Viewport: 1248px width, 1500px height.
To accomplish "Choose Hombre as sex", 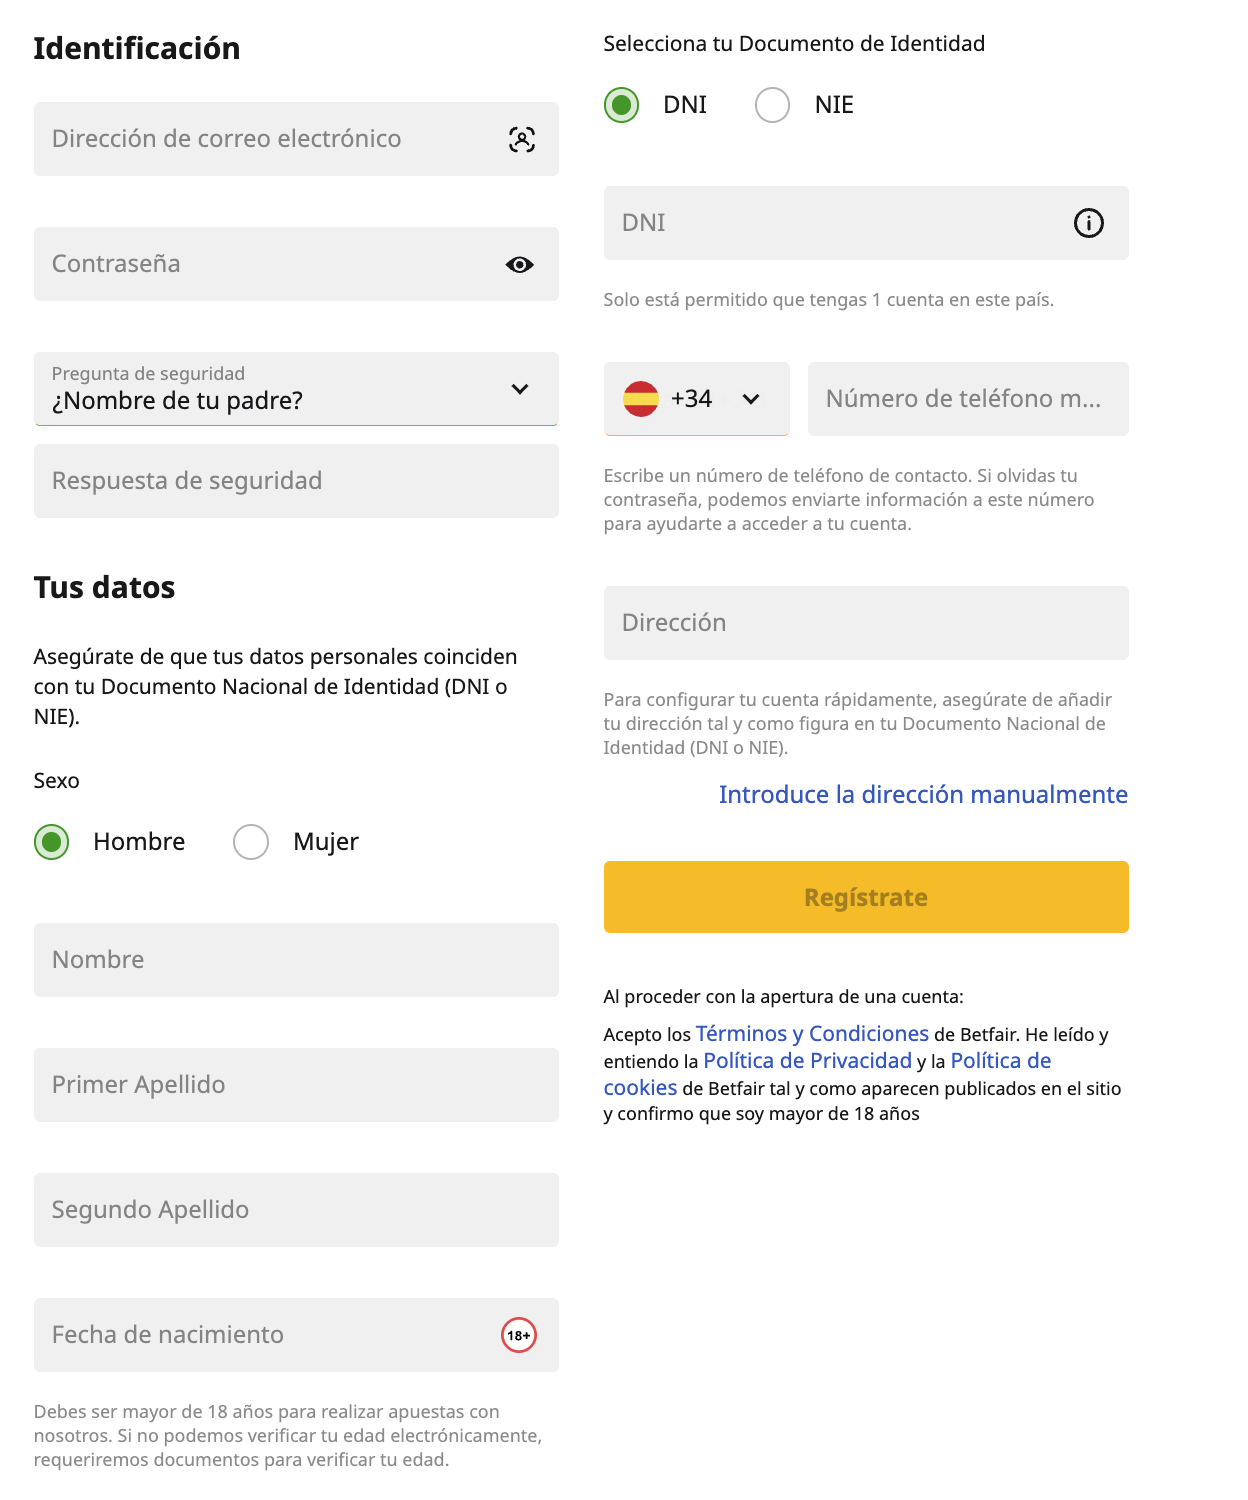I will (52, 842).
